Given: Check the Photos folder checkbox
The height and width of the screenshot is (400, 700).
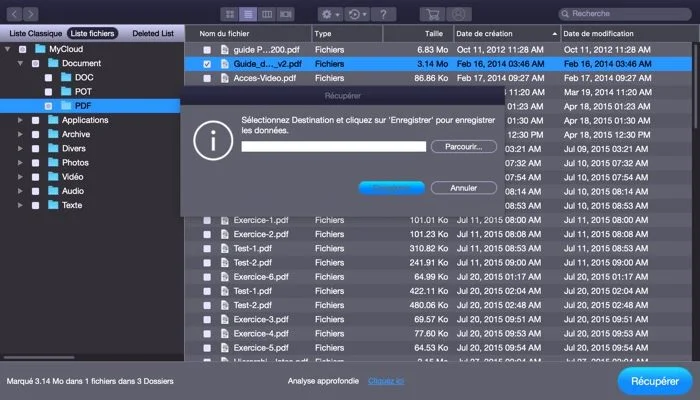Looking at the screenshot, I should tap(36, 163).
